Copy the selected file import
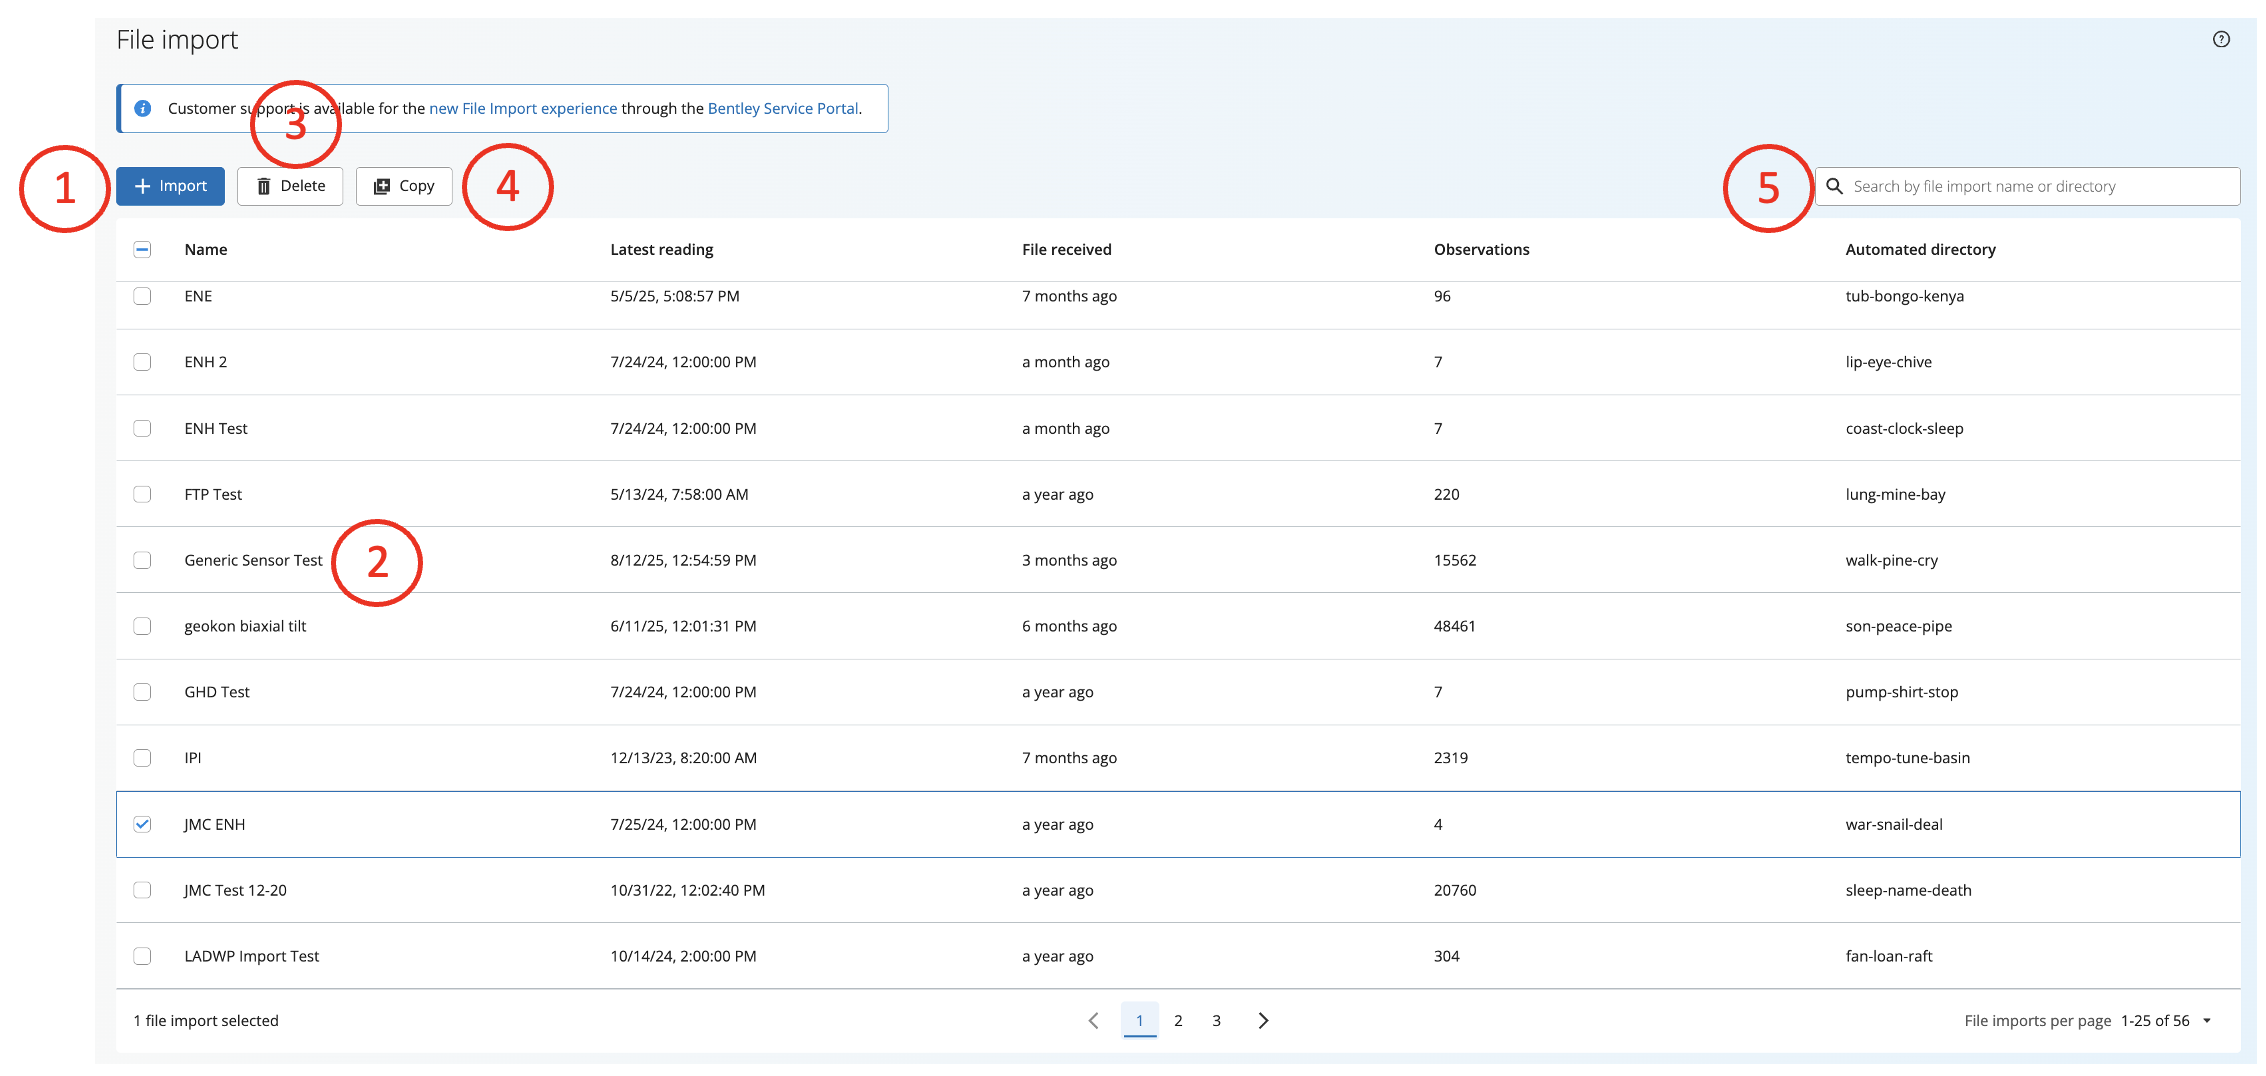 tap(404, 187)
